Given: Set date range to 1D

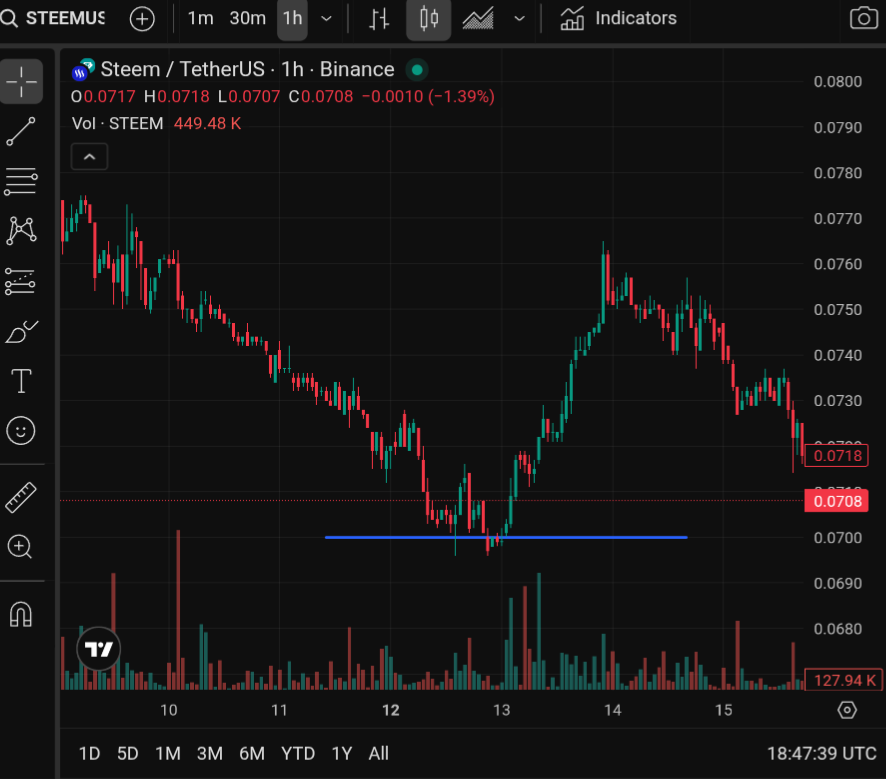Looking at the screenshot, I should pyautogui.click(x=89, y=754).
